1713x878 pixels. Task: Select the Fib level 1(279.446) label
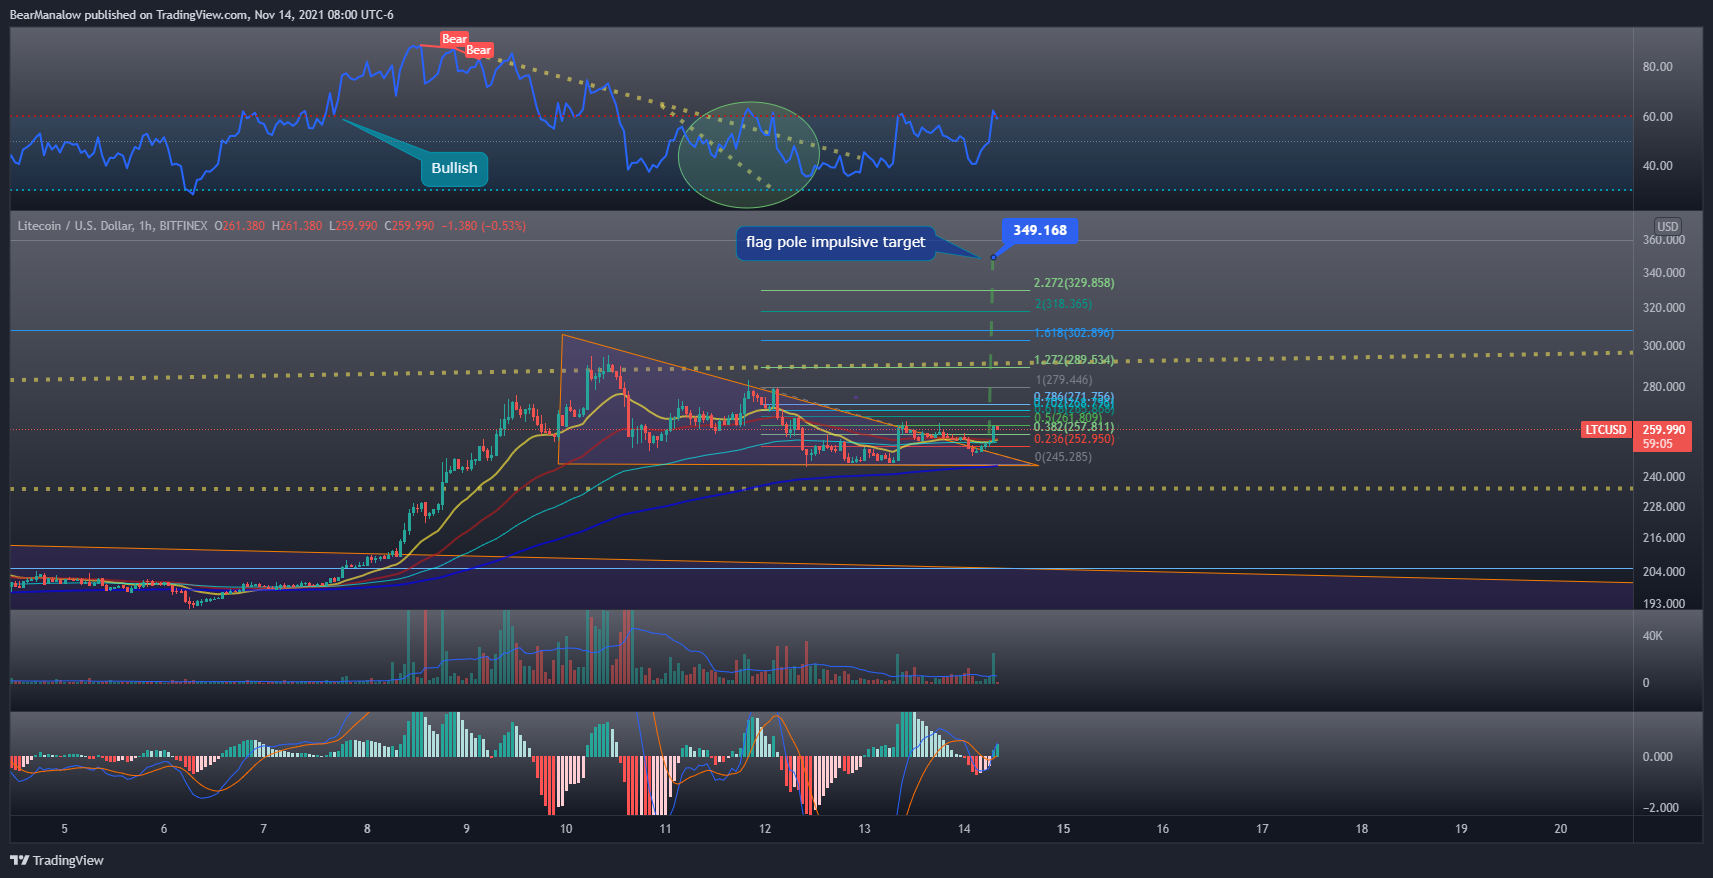click(1064, 380)
